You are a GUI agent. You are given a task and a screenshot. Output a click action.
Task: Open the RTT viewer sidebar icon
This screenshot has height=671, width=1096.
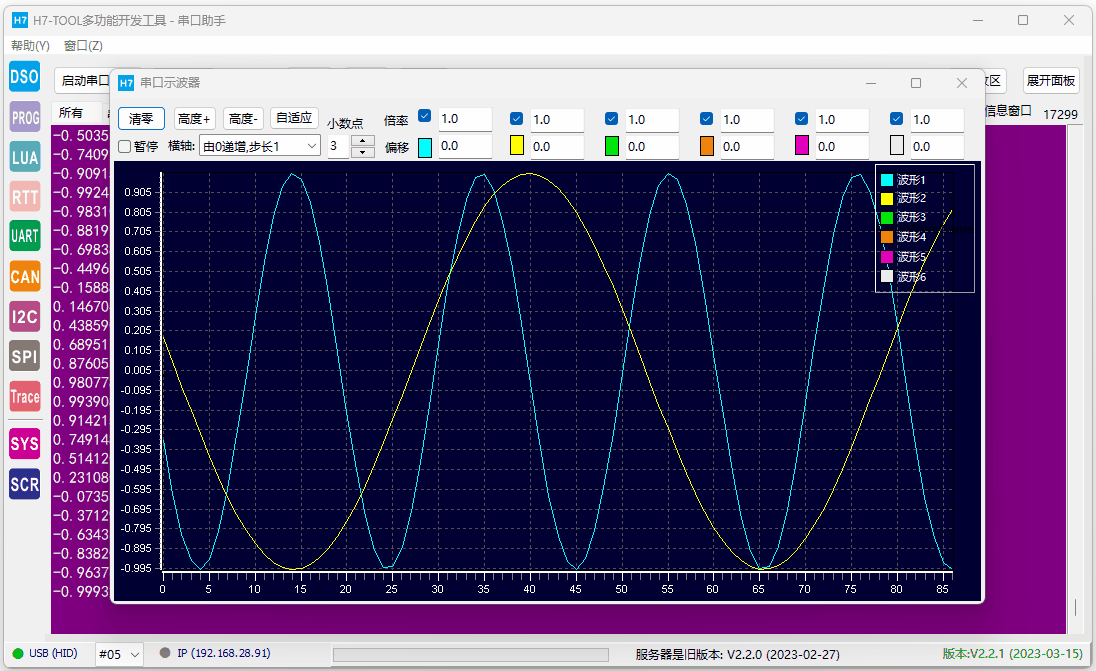[24, 196]
